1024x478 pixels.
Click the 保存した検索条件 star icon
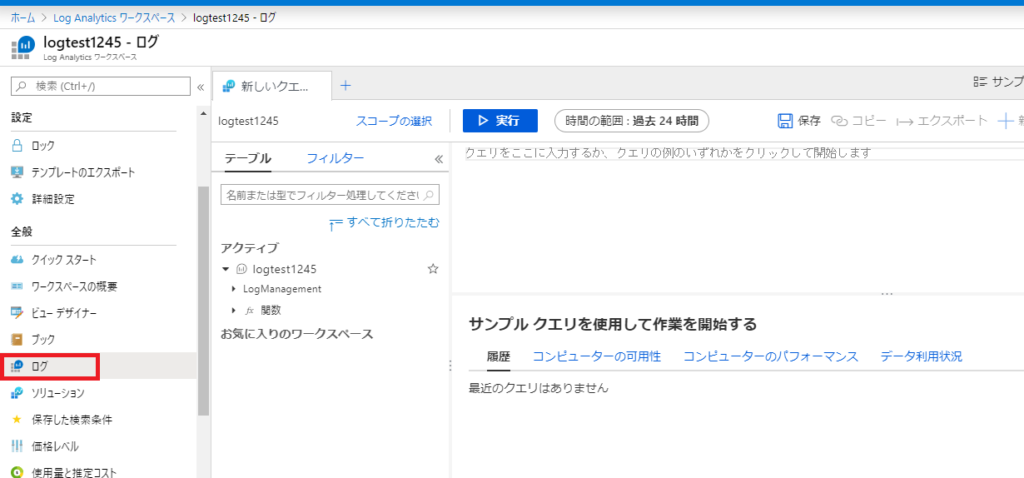[18, 419]
